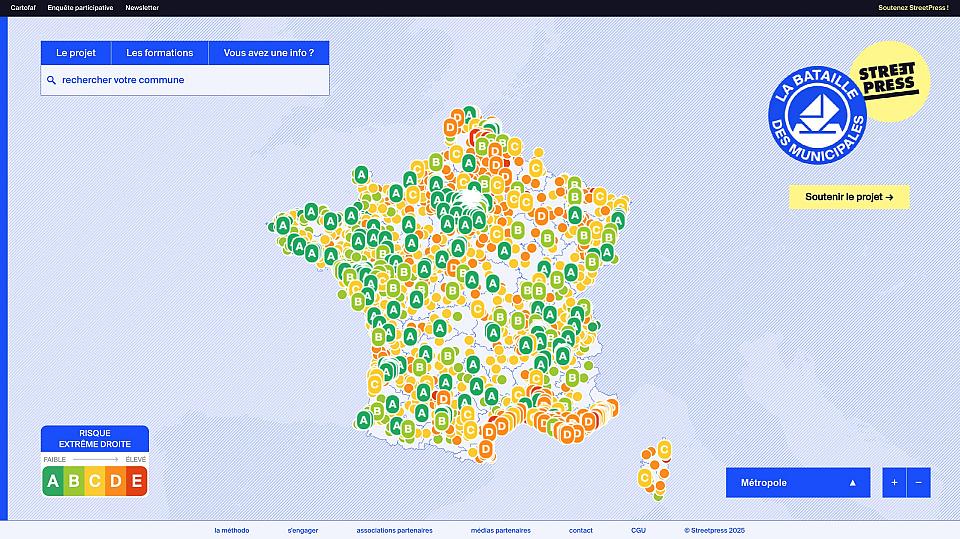Open la méthode footer link

(x=231, y=530)
